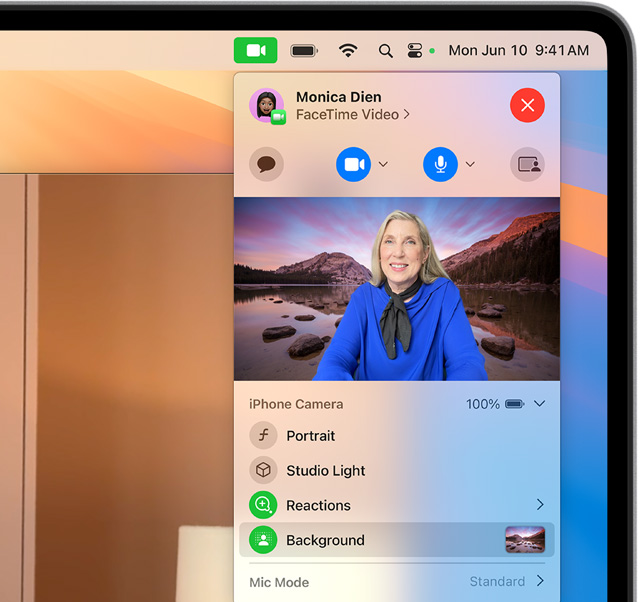Toggle the Portrait icon
The image size is (640, 602).
[x=263, y=435]
